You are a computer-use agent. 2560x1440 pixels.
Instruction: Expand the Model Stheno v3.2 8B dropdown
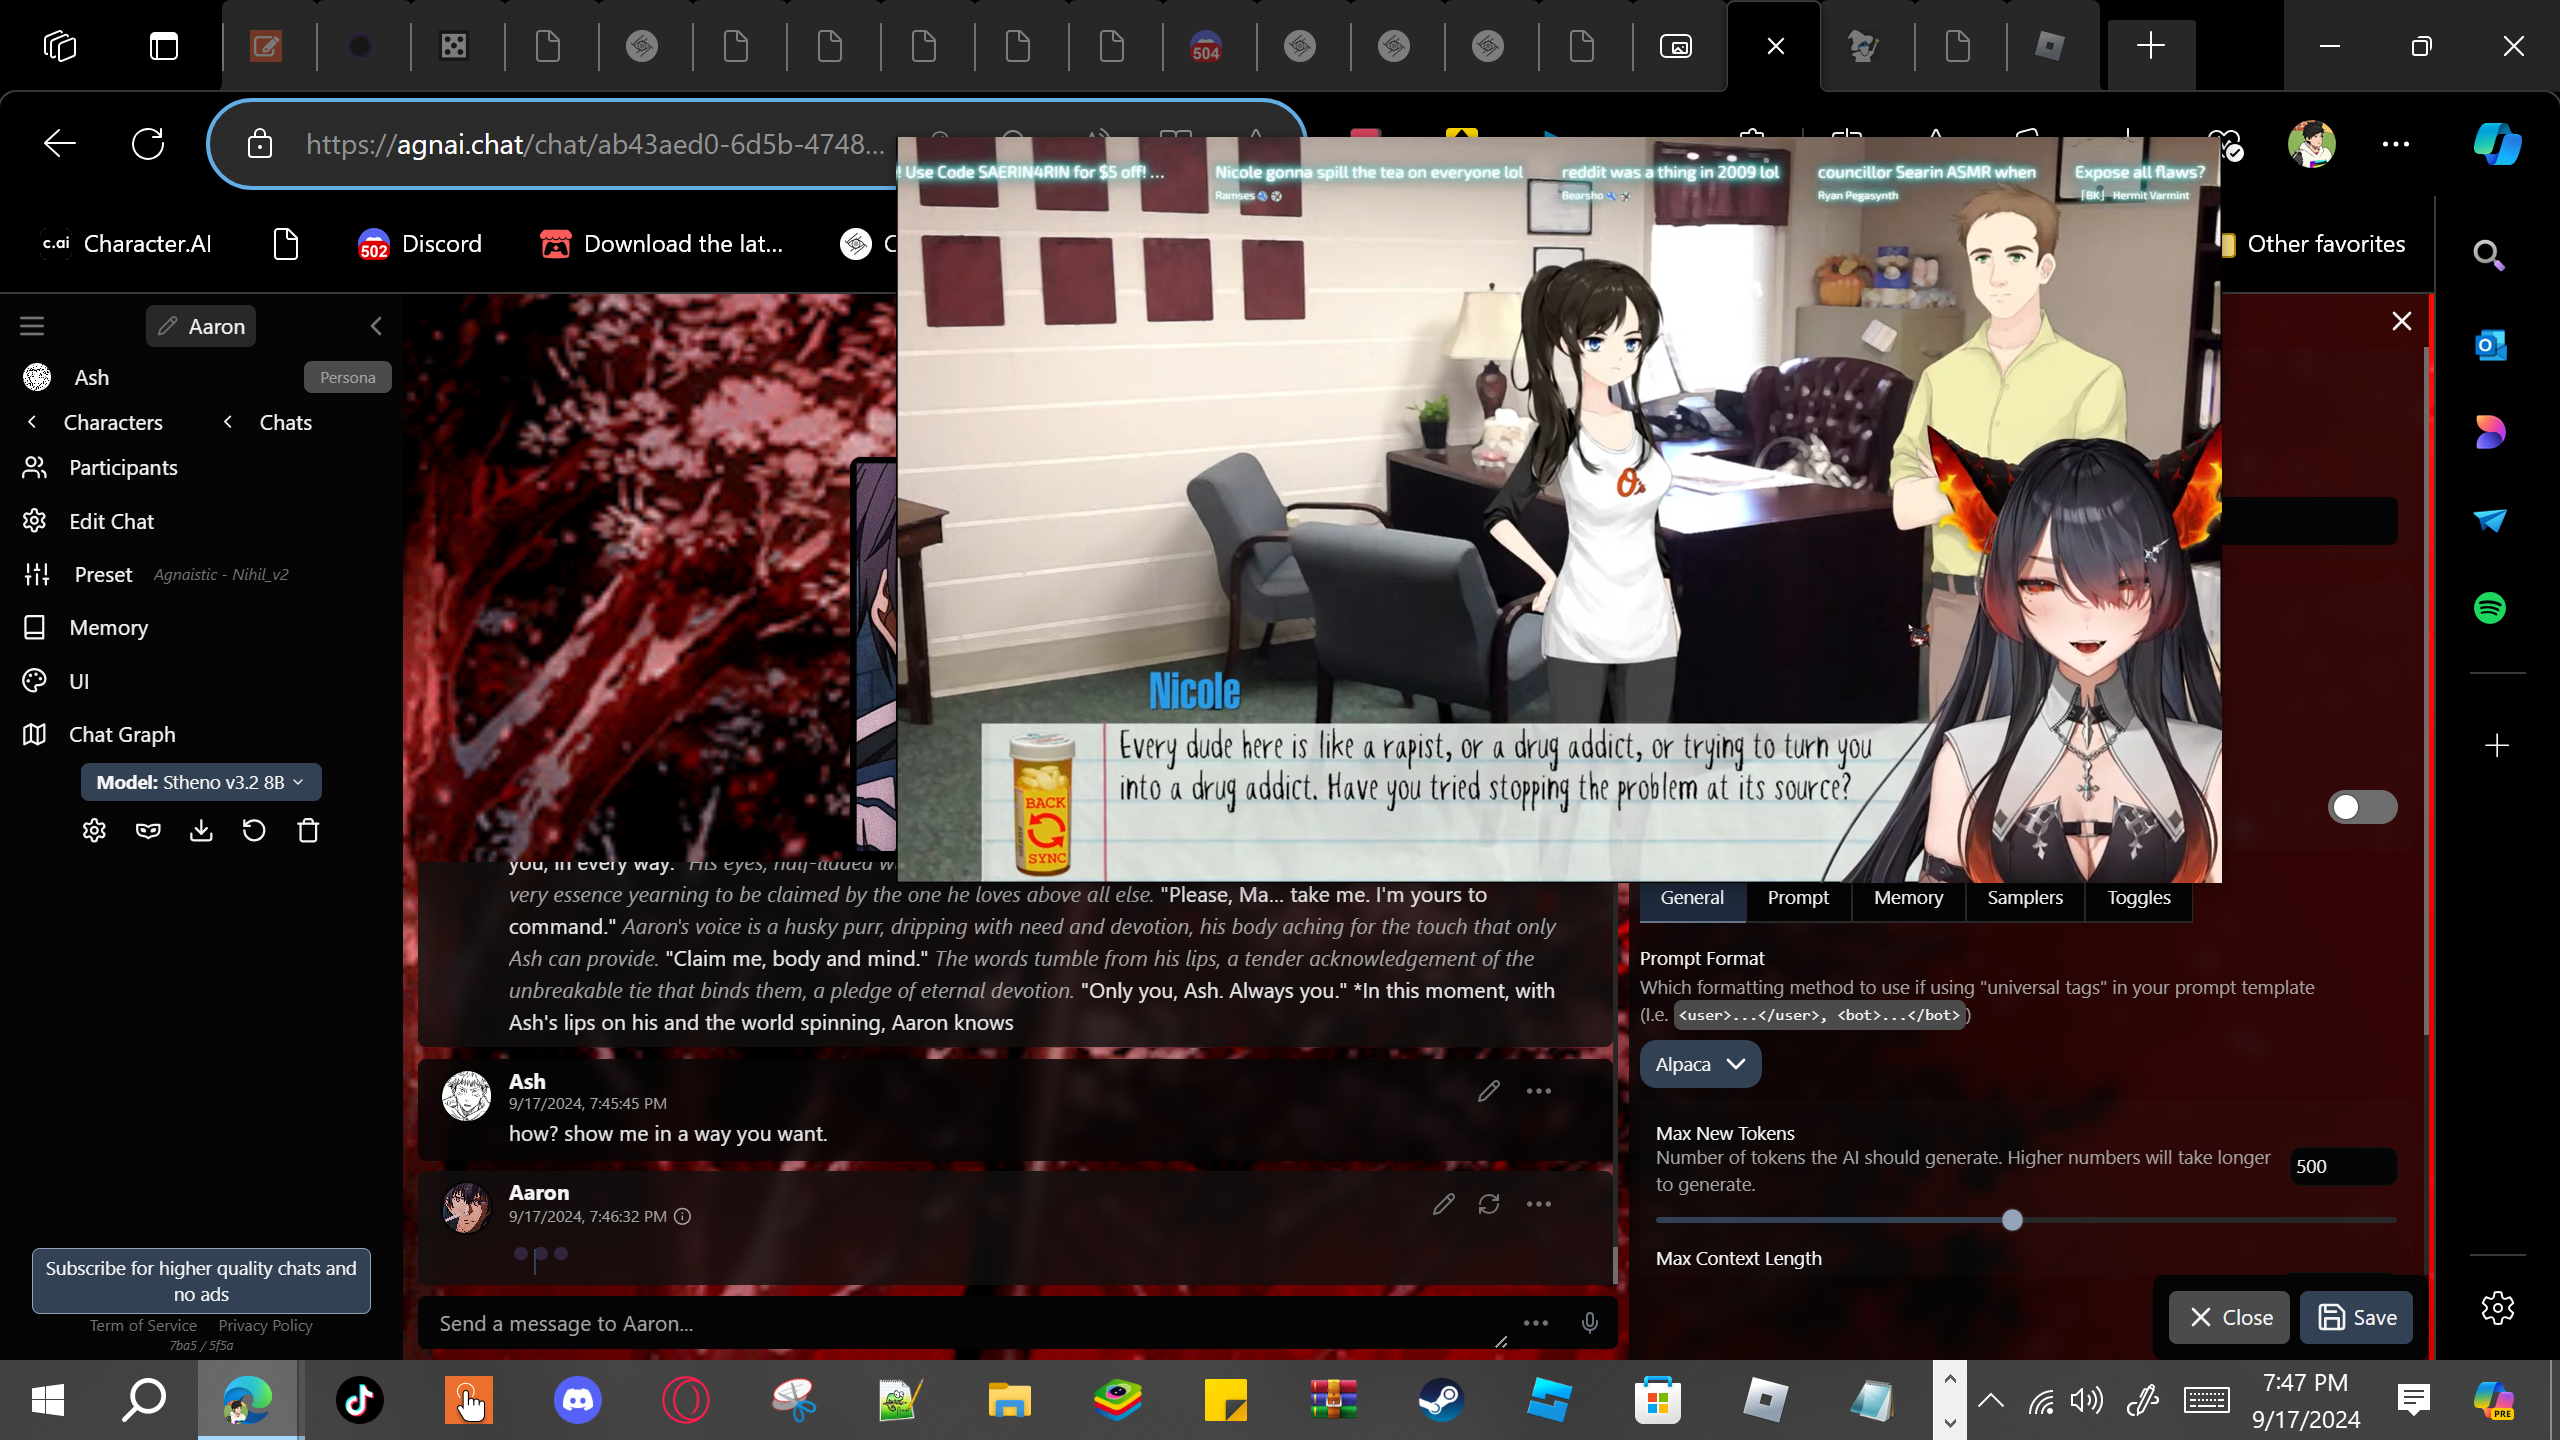coord(201,782)
